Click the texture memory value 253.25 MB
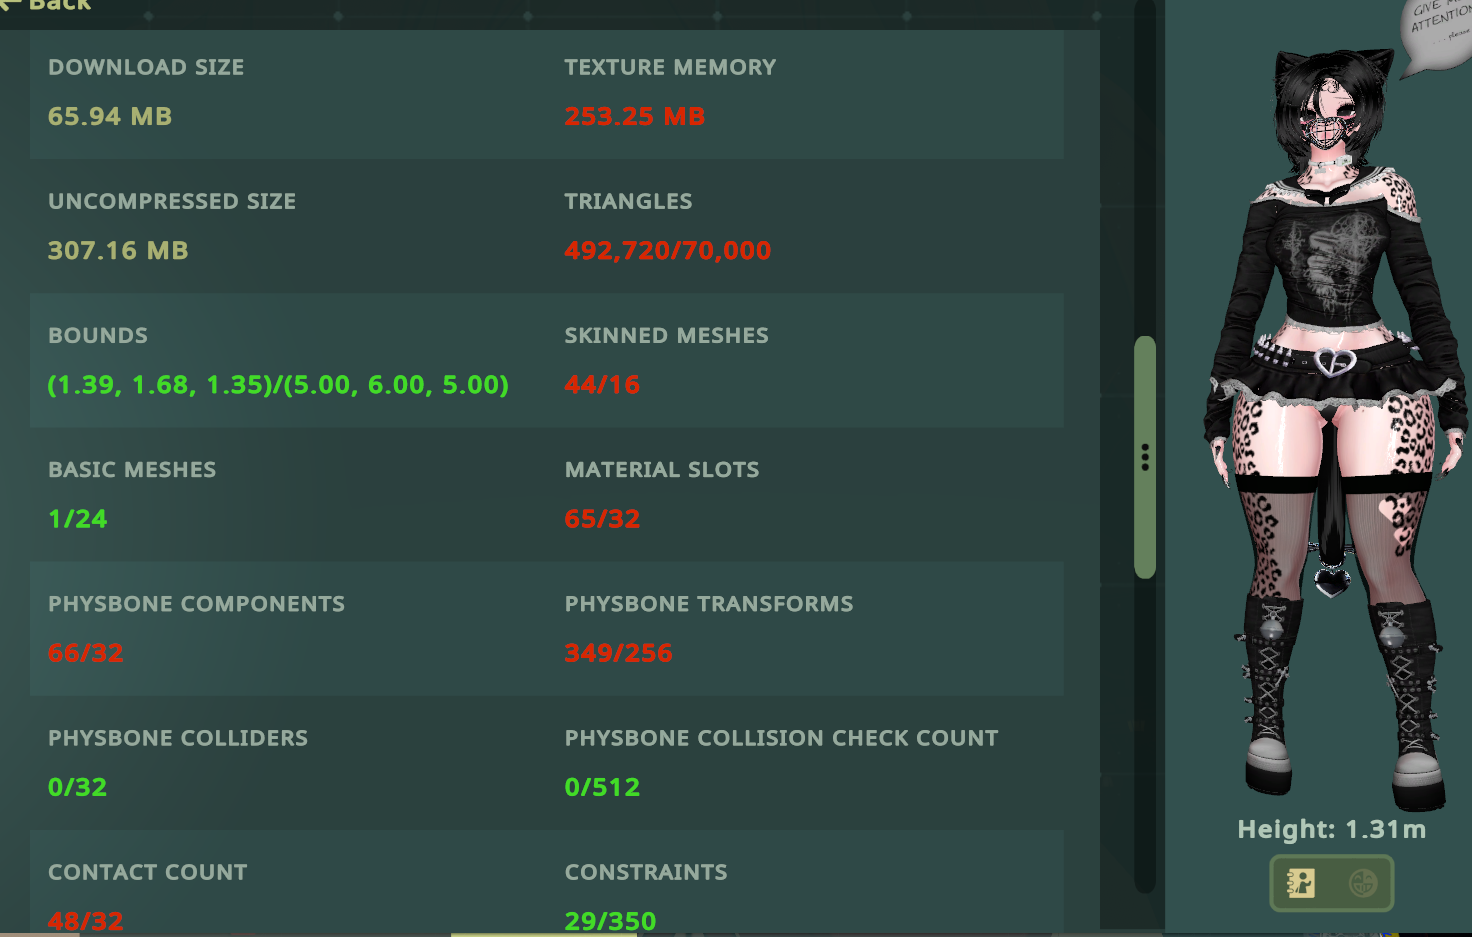This screenshot has height=937, width=1472. (635, 117)
